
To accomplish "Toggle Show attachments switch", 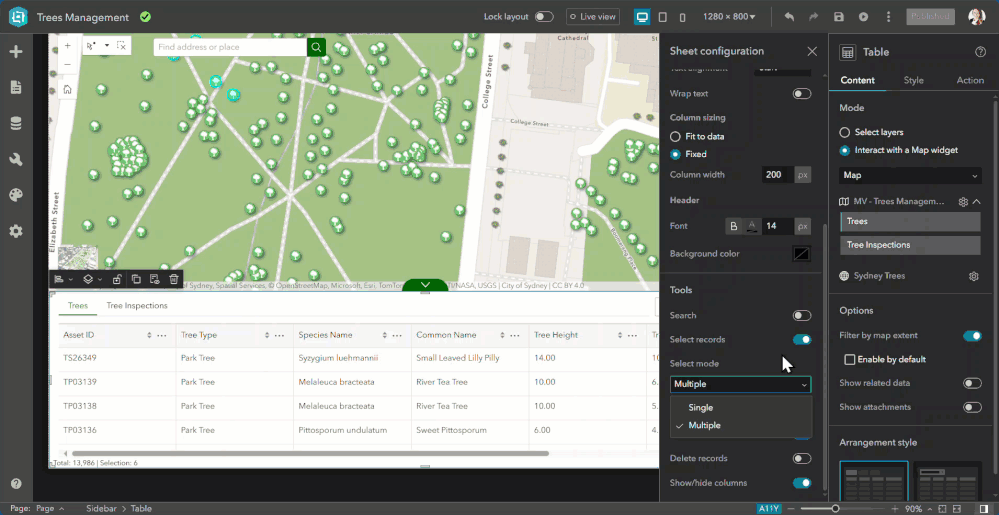I will (x=972, y=407).
